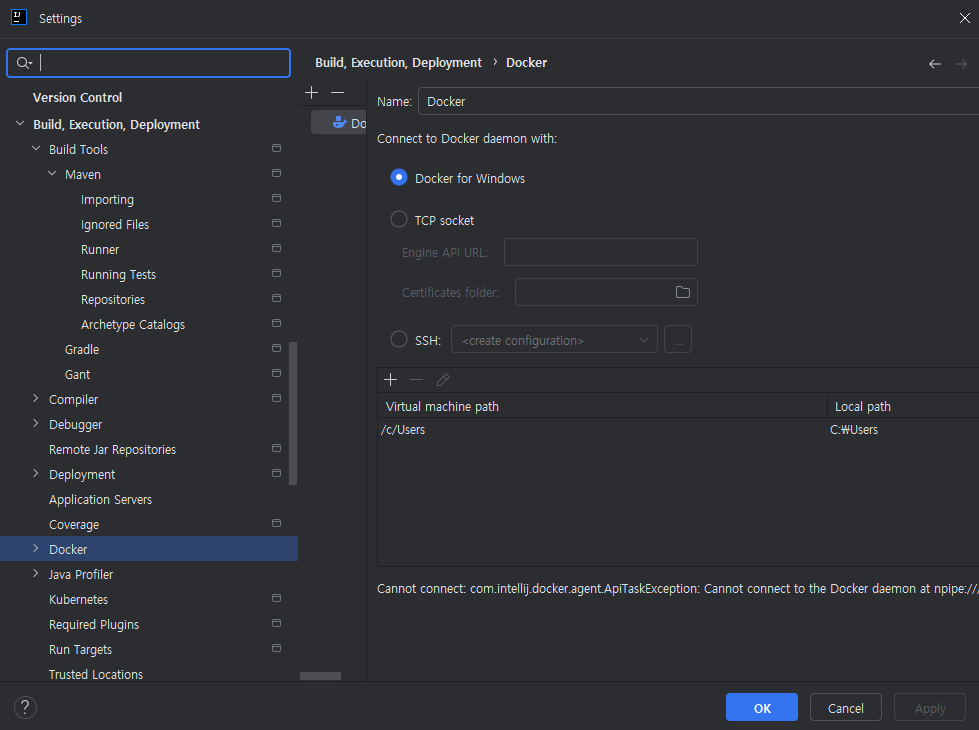Select the Docker whale entry in the connection list
Viewport: 979px width, 730px height.
coord(340,122)
